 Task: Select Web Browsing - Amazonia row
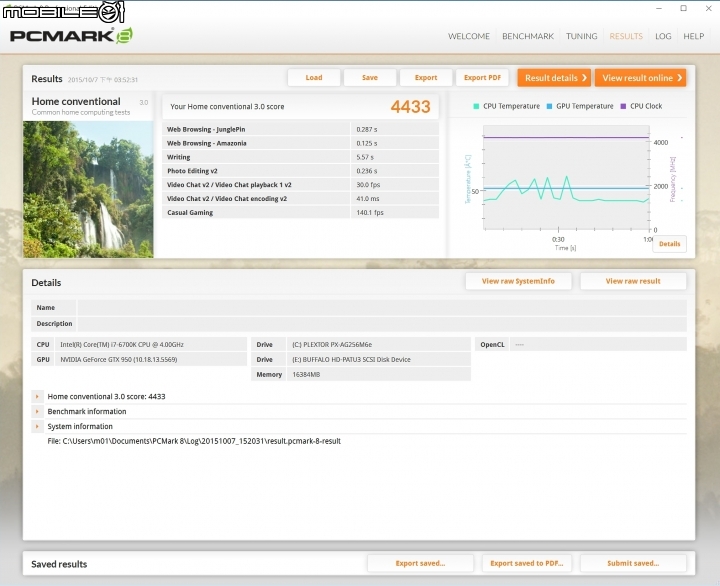click(300, 143)
